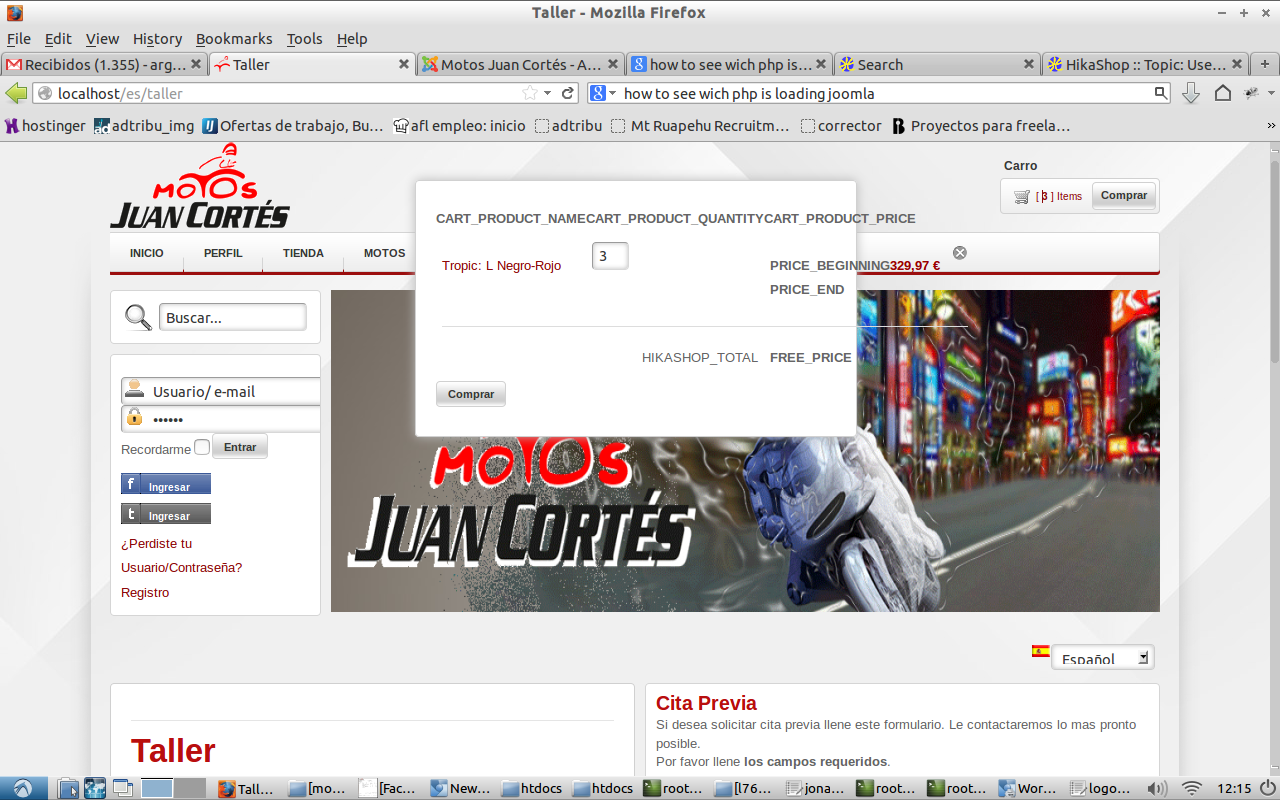Viewport: 1280px width, 800px height.
Task: Open a new tab with plus button
Action: pos(1265,64)
